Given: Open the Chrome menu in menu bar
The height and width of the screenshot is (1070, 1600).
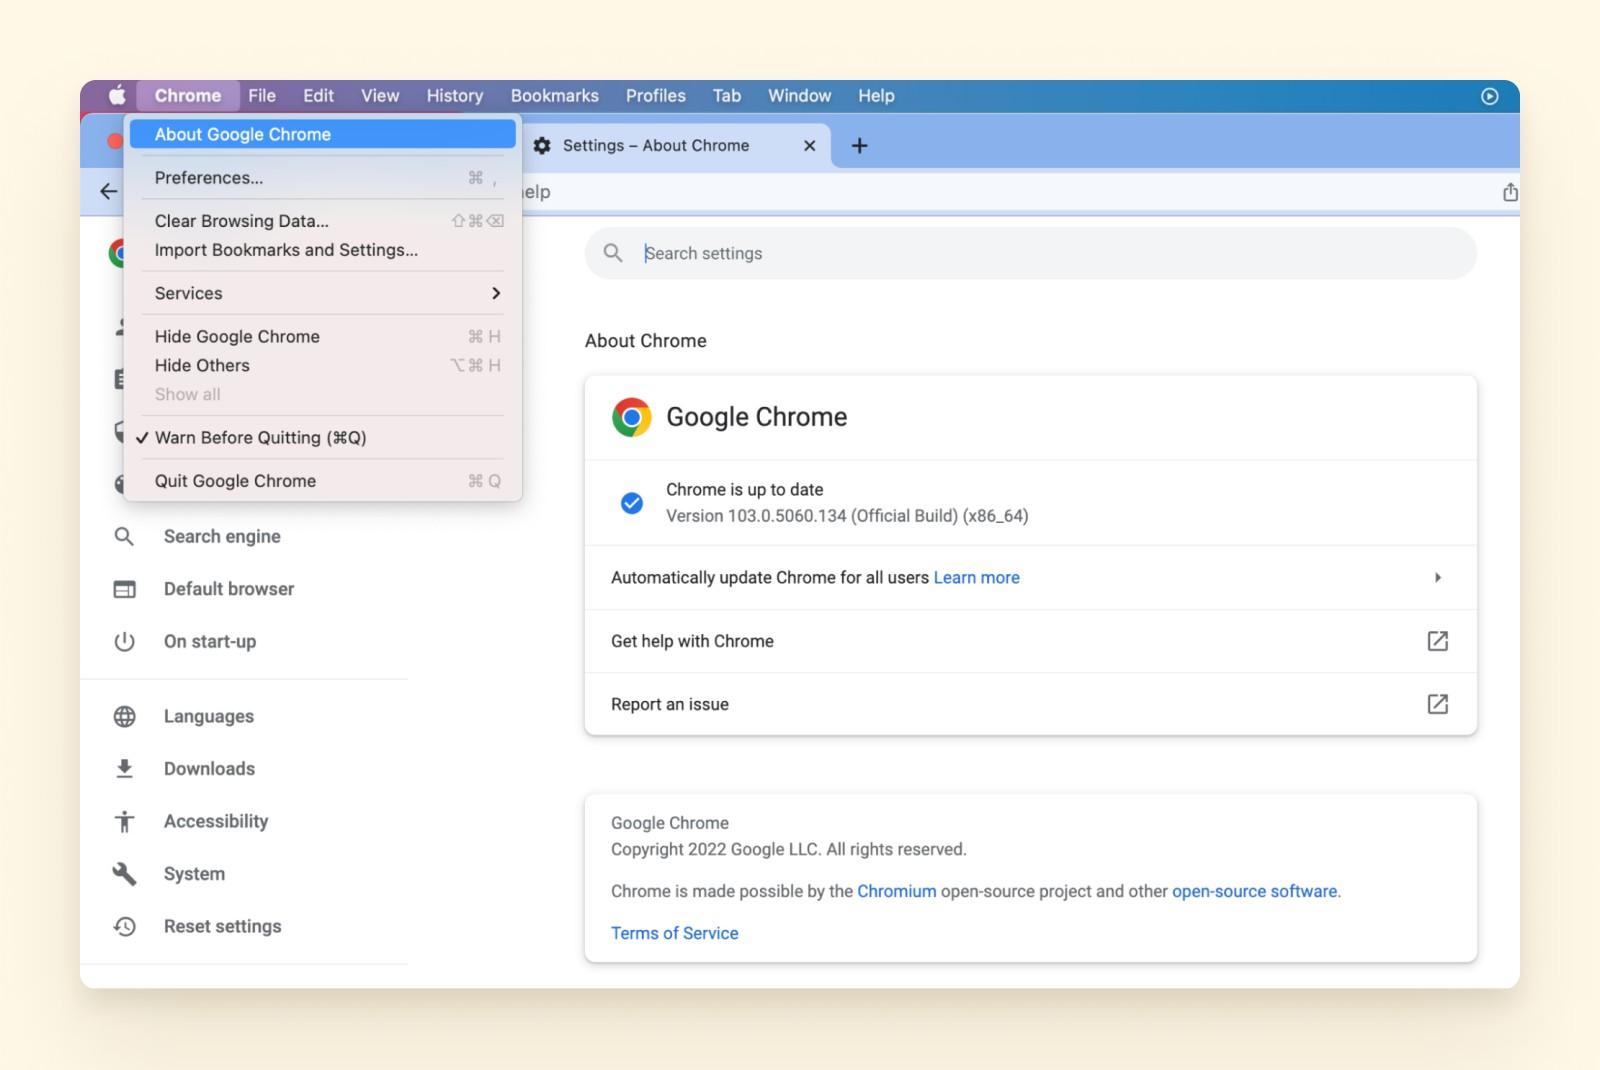Looking at the screenshot, I should [188, 96].
